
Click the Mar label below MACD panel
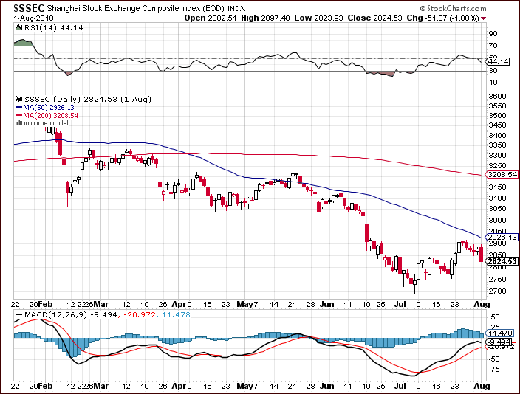pyautogui.click(x=101, y=386)
